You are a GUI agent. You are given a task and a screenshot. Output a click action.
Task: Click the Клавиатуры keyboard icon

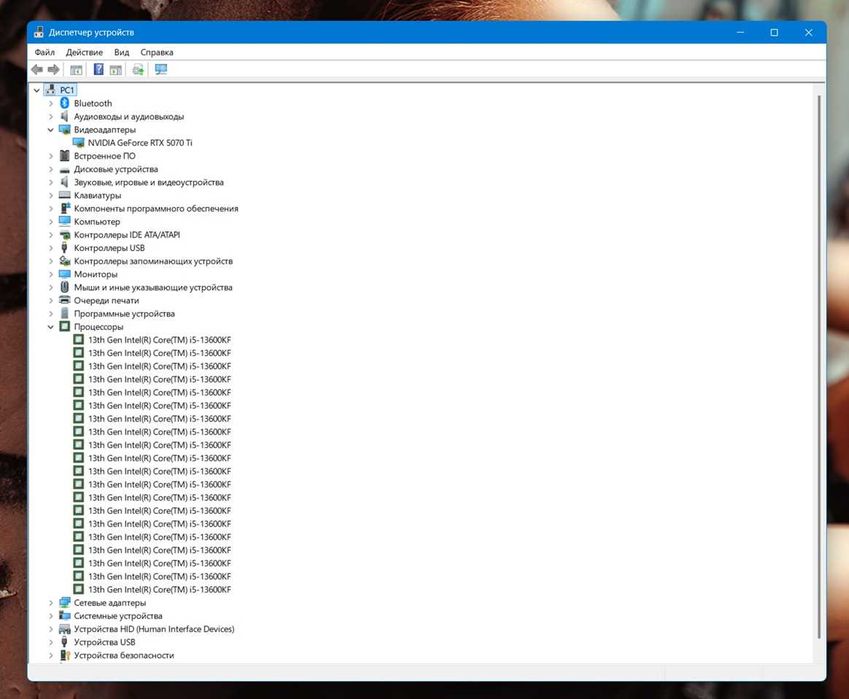(64, 195)
